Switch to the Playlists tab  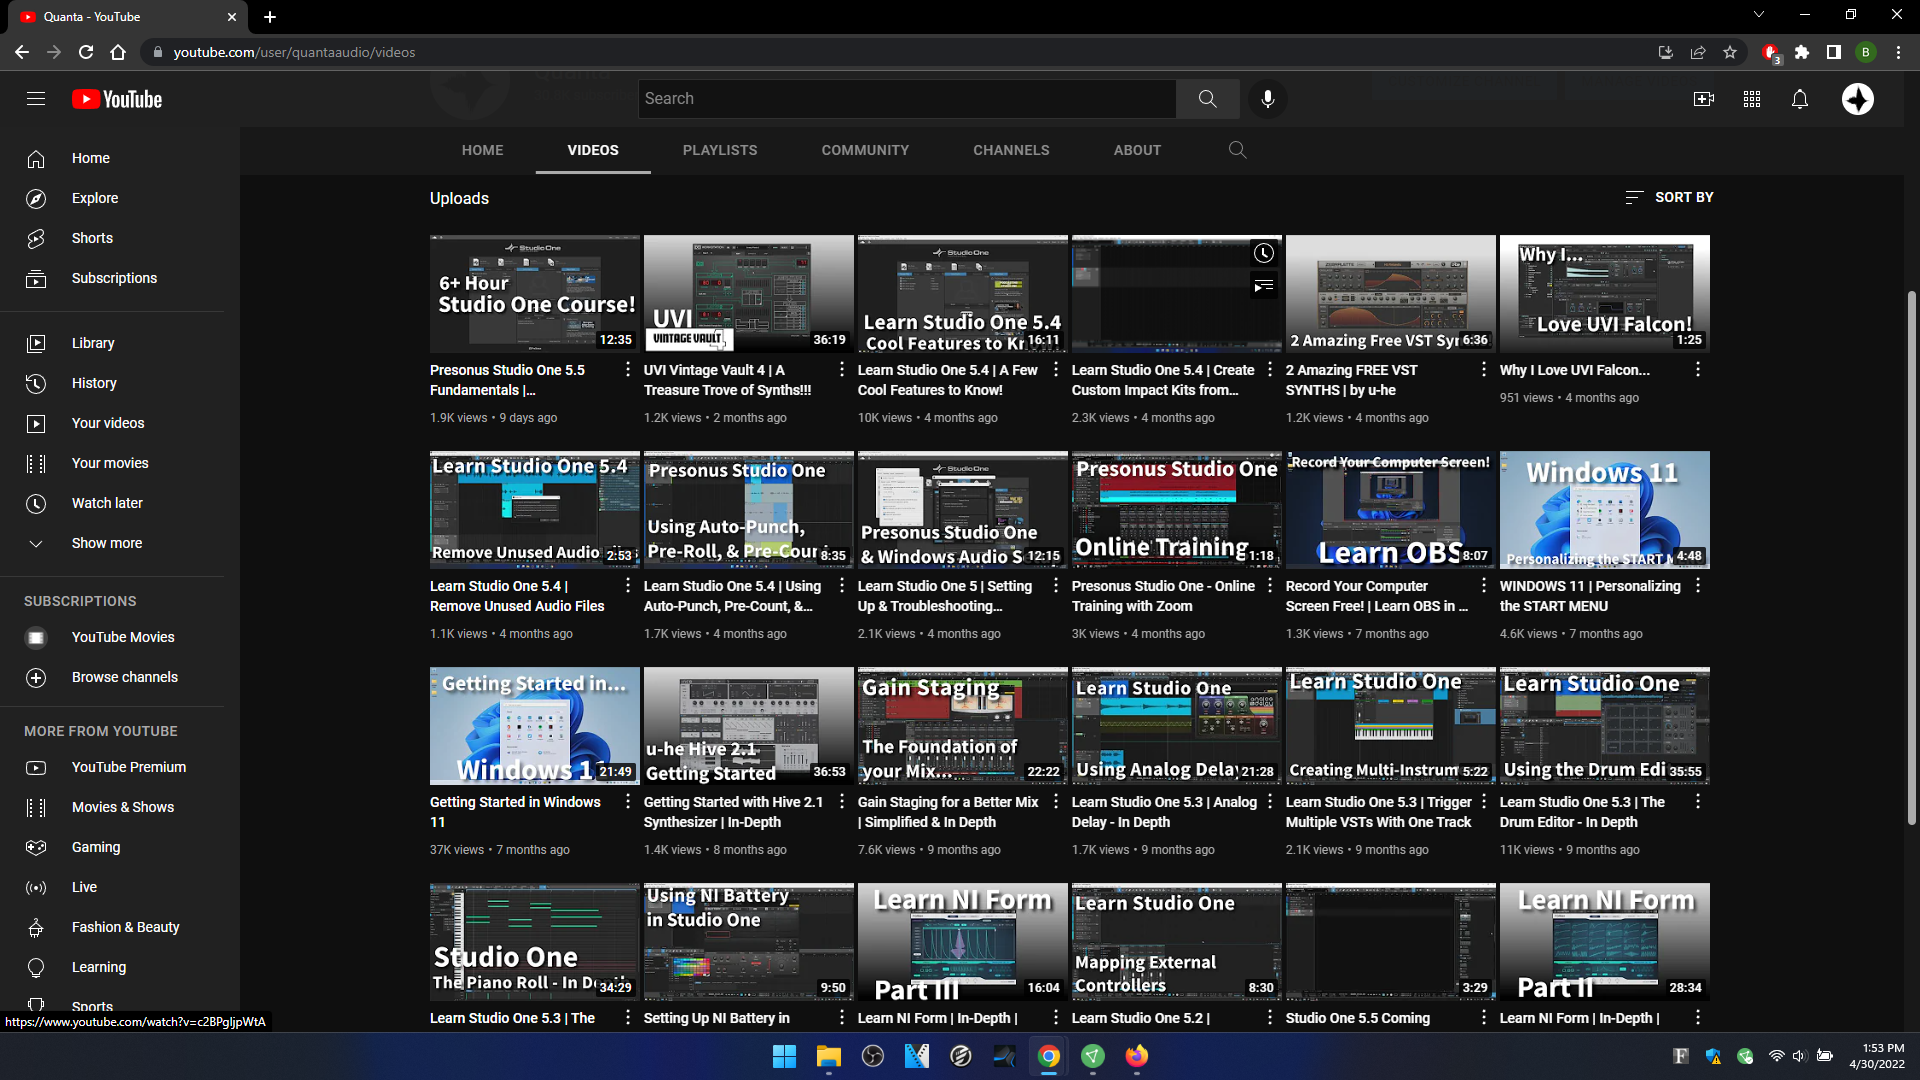coord(720,150)
